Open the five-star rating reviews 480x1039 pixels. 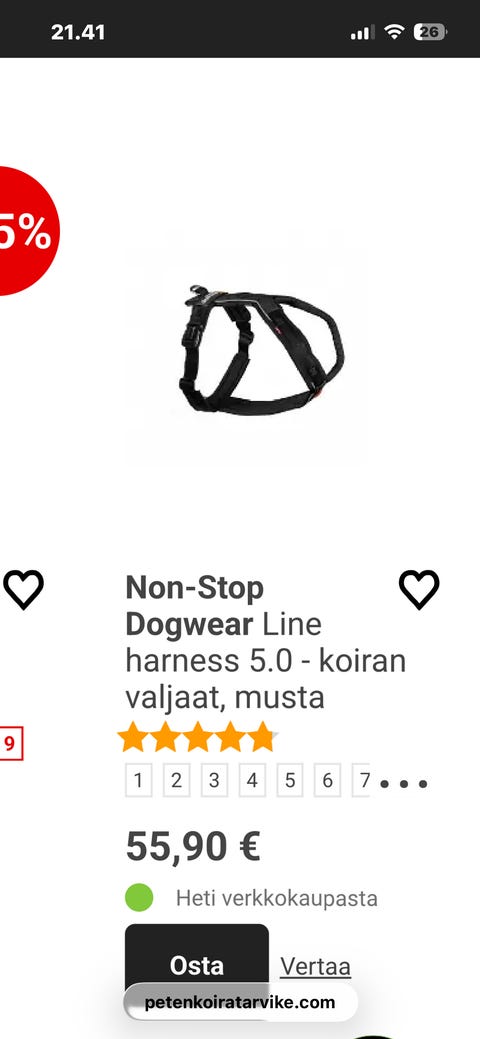[x=198, y=737]
